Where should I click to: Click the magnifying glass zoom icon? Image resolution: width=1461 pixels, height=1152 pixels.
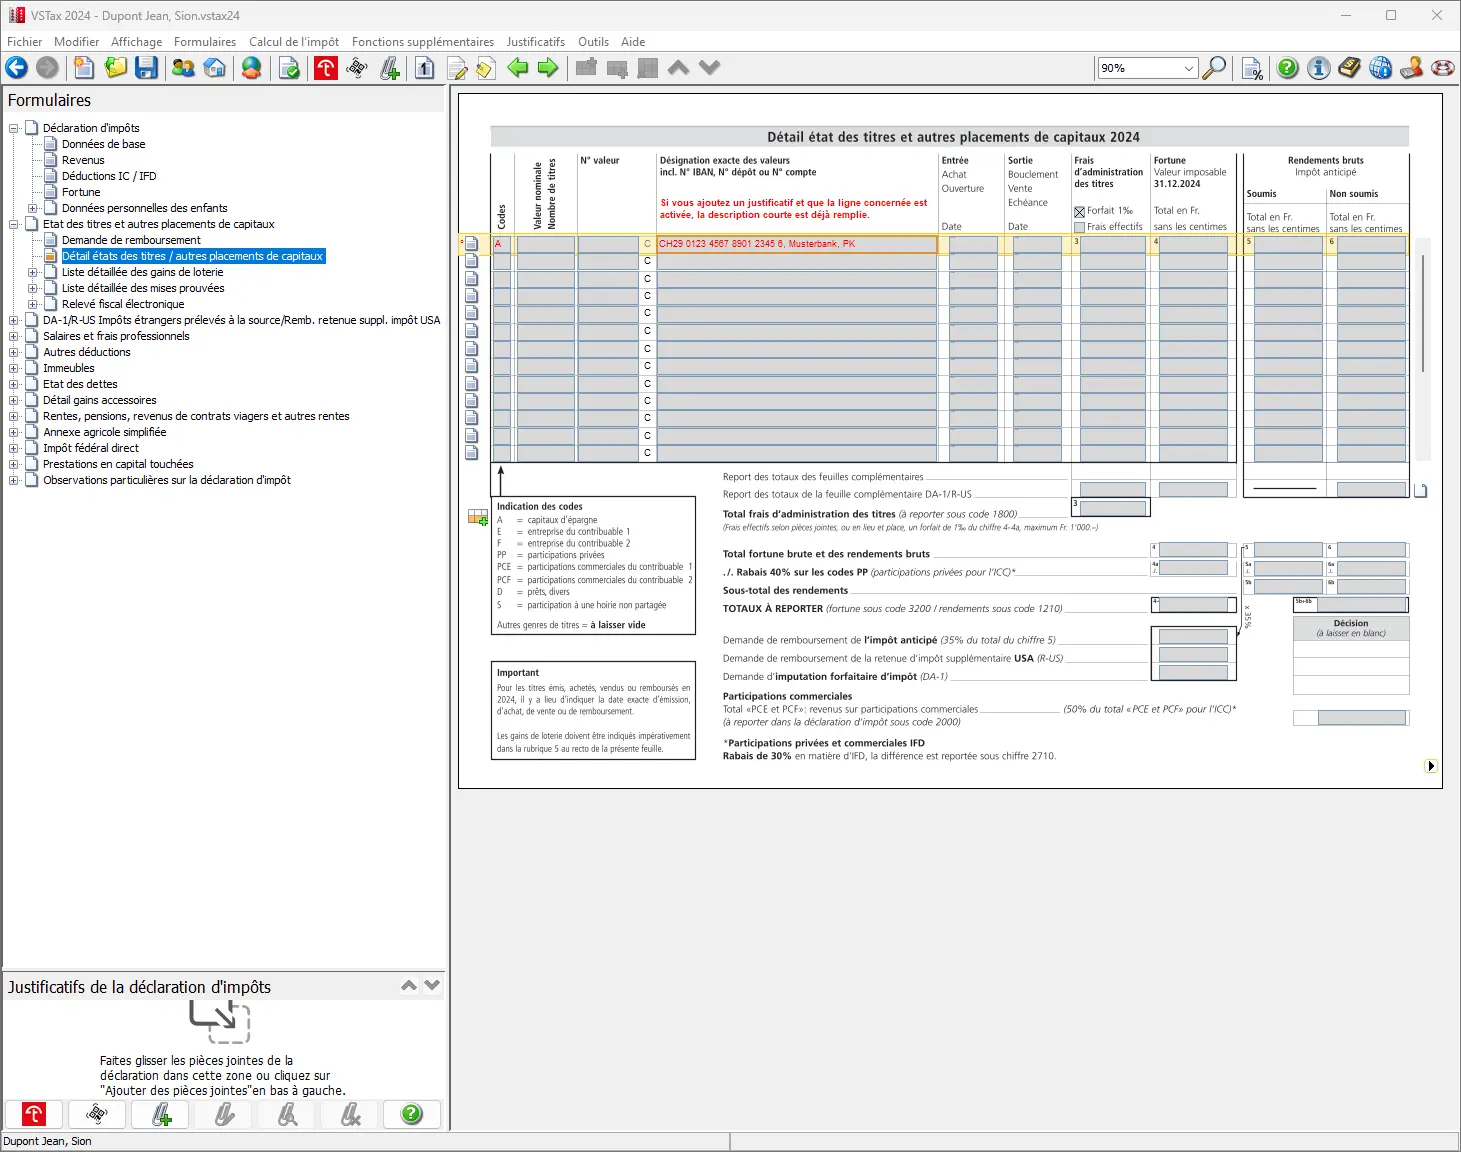pos(1214,68)
